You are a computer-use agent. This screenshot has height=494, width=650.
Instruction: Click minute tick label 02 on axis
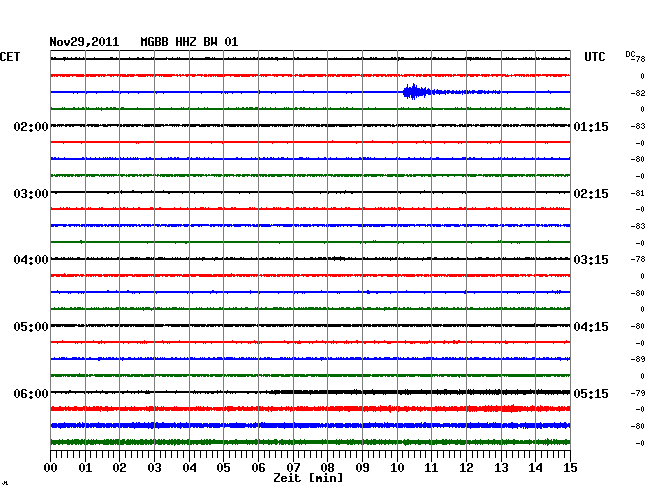point(119,467)
